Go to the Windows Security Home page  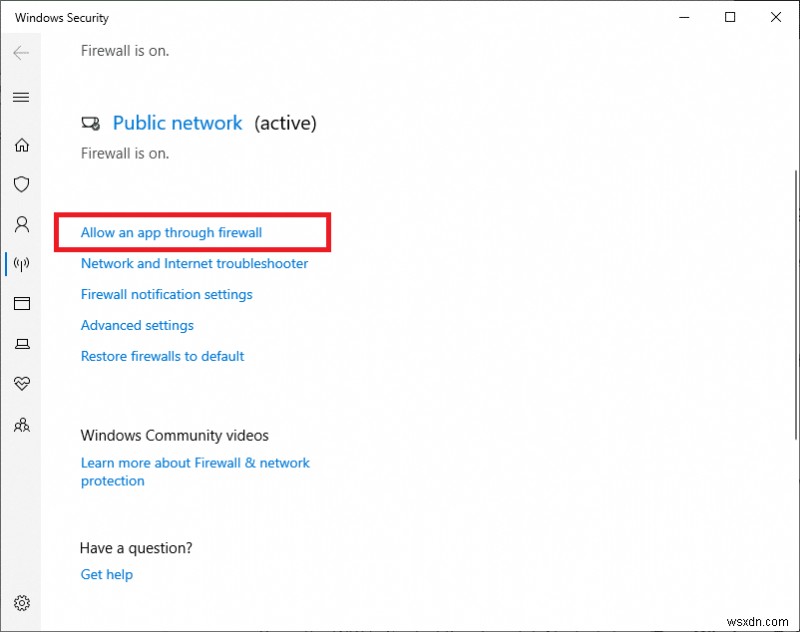22,144
